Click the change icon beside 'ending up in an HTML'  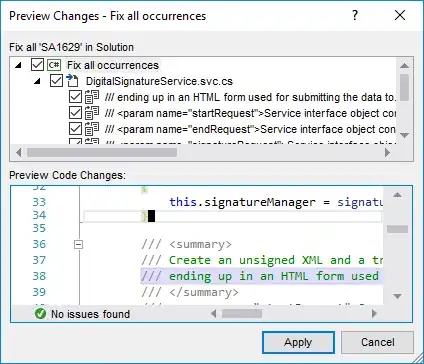(x=92, y=97)
